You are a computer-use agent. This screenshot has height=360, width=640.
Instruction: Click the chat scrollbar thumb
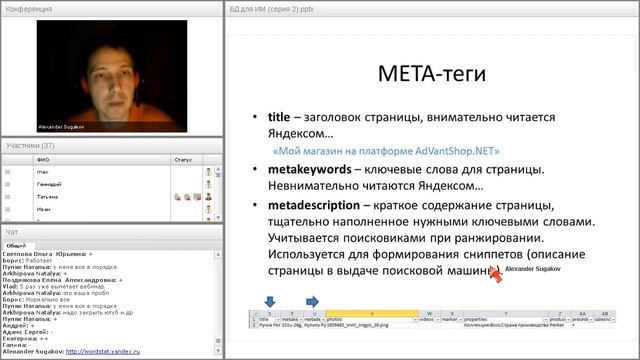218,341
